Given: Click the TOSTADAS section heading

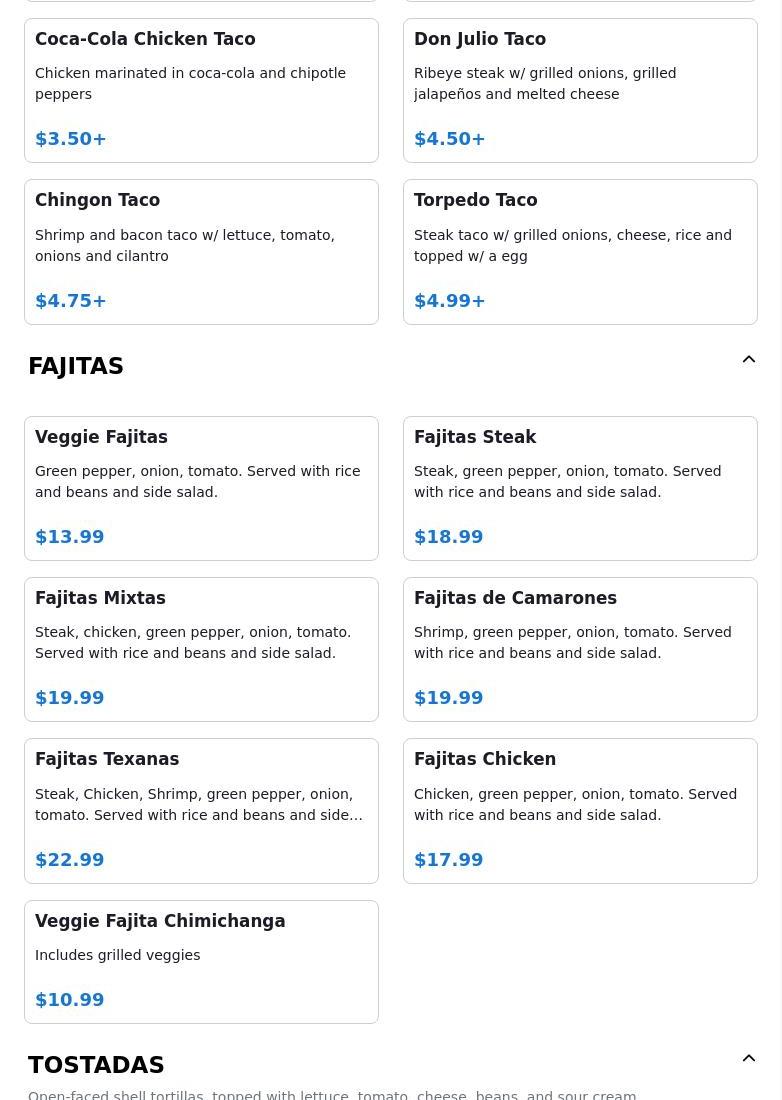Looking at the screenshot, I should [96, 1065].
